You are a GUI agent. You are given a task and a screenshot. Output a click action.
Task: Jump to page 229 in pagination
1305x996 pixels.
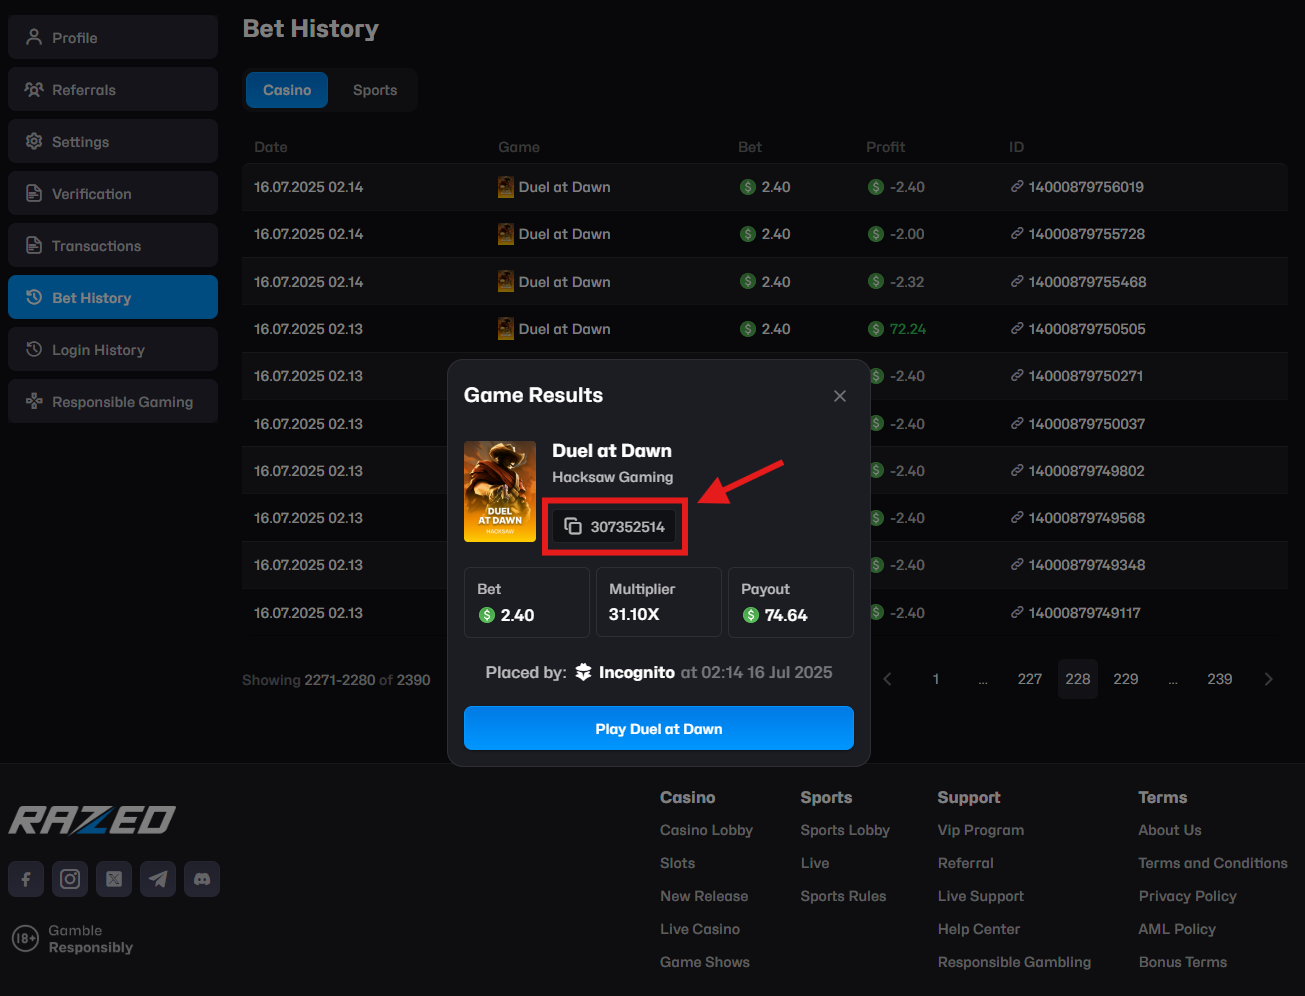point(1126,679)
